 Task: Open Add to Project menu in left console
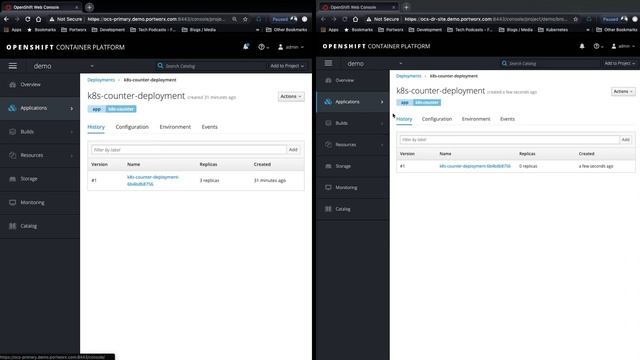[287, 66]
